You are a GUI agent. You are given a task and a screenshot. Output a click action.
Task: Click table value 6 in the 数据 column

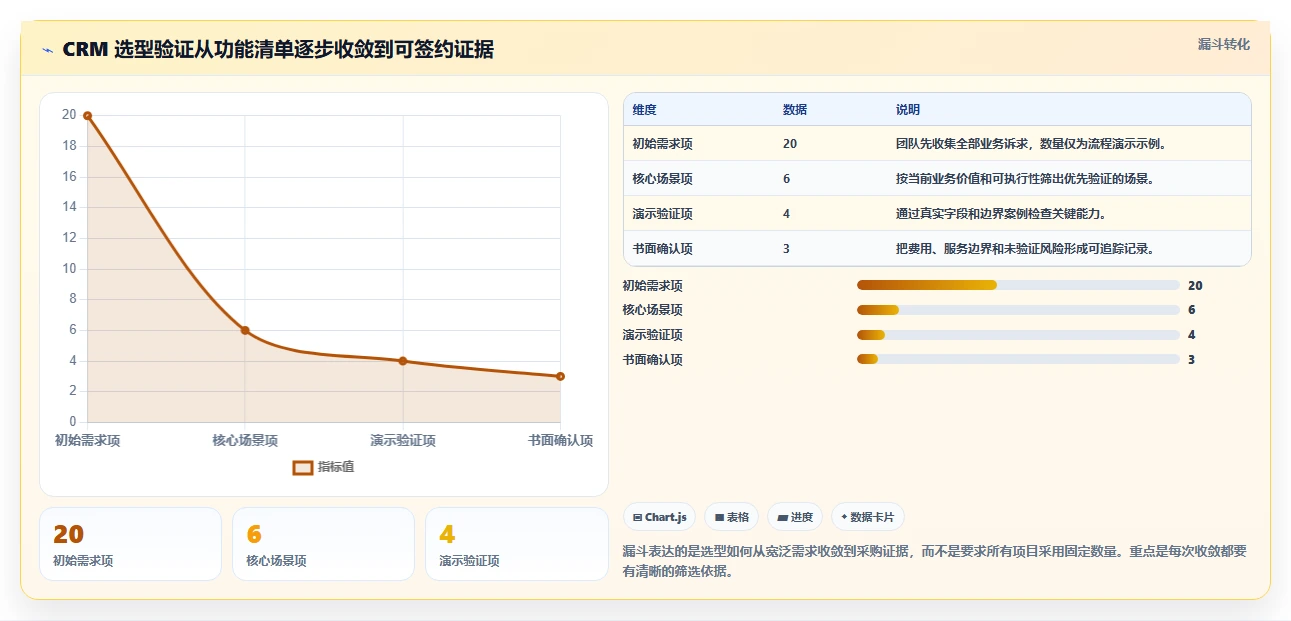(x=786, y=179)
